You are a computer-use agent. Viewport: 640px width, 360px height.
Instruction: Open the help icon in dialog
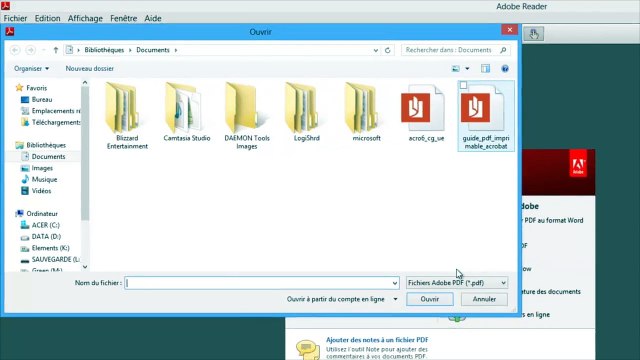[505, 69]
